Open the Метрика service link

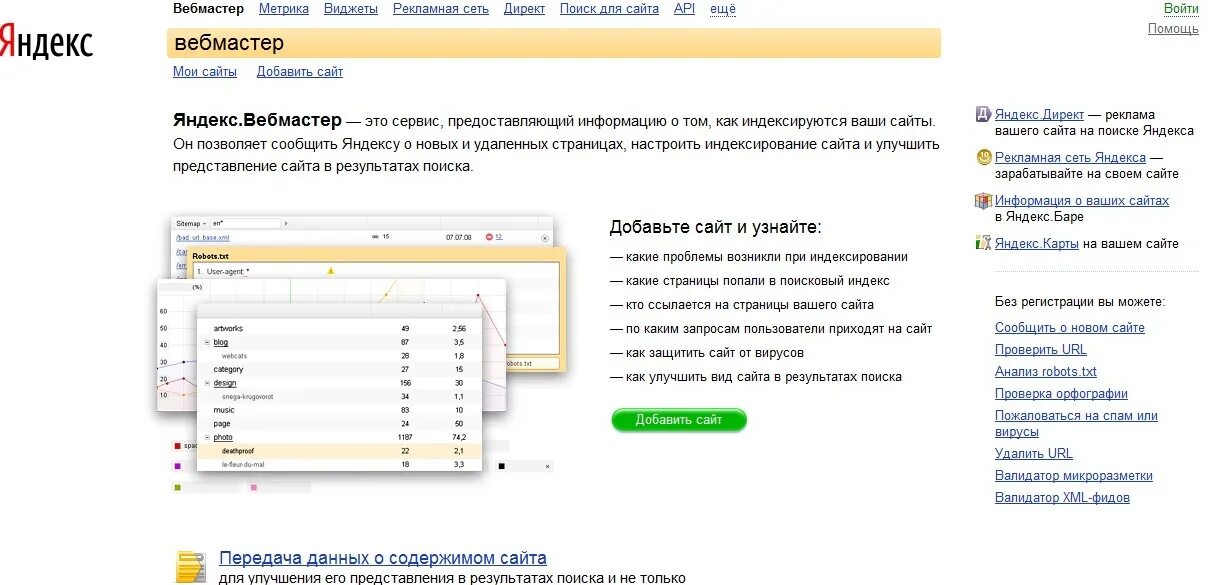(284, 8)
